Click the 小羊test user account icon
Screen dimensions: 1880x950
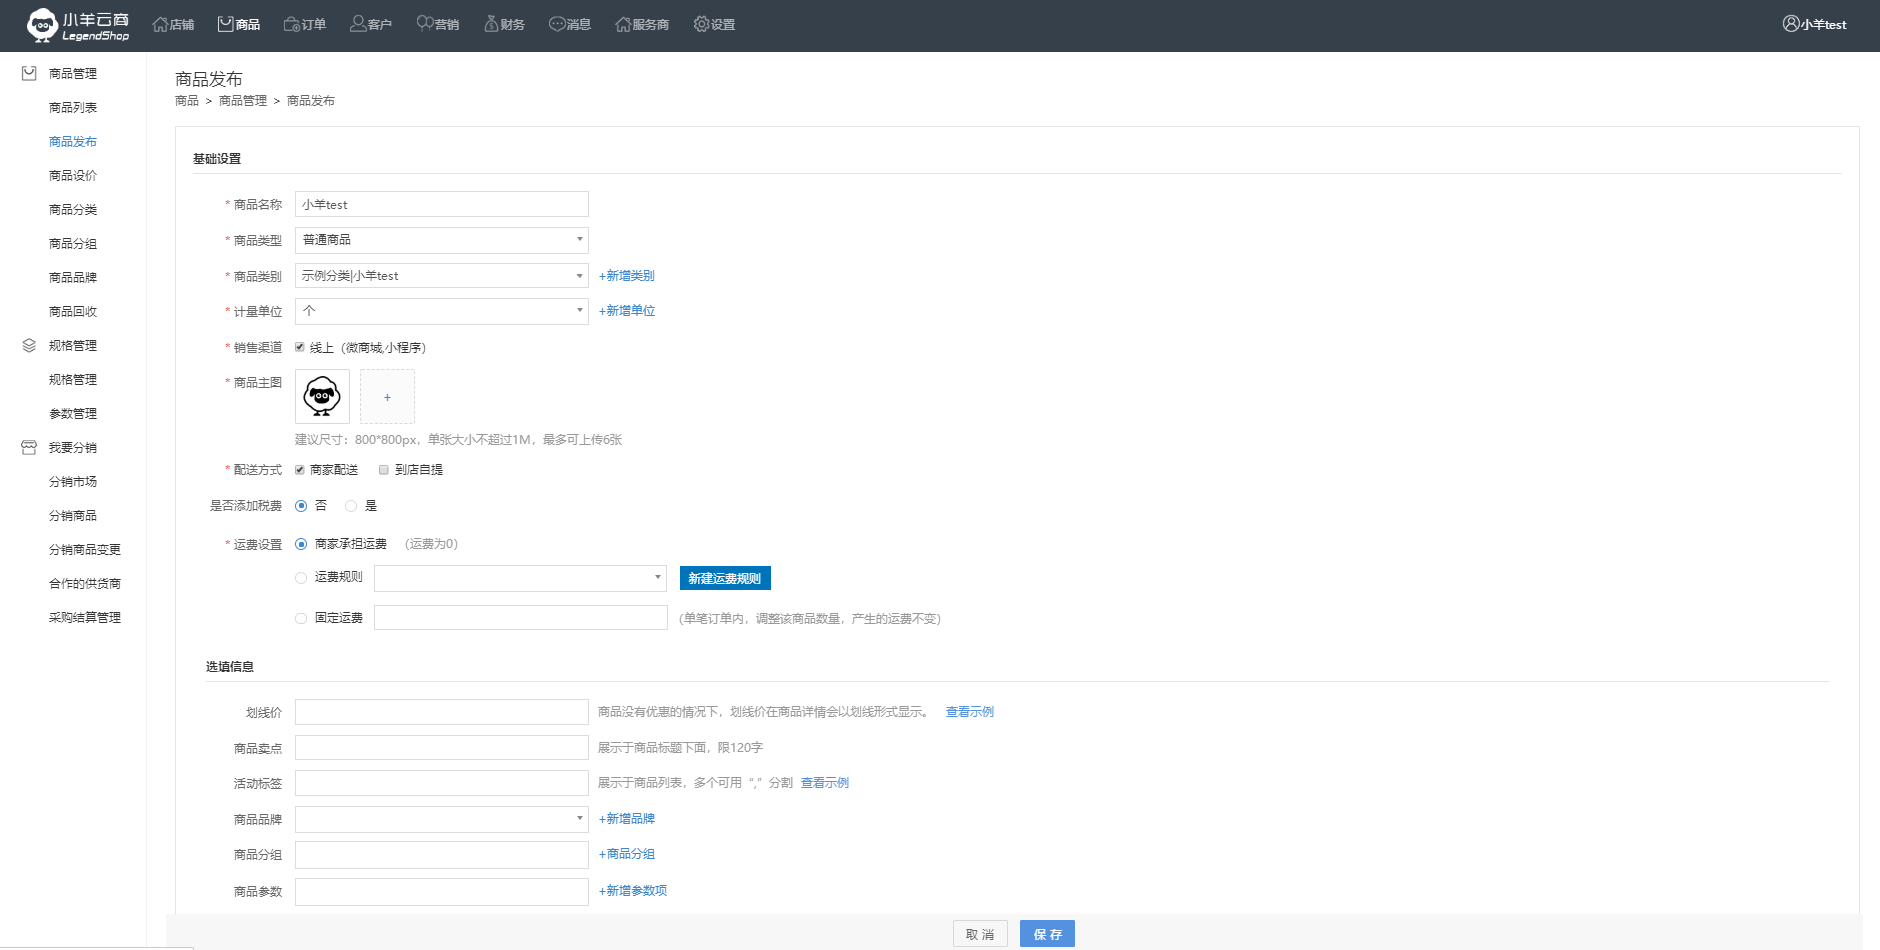tap(1791, 24)
